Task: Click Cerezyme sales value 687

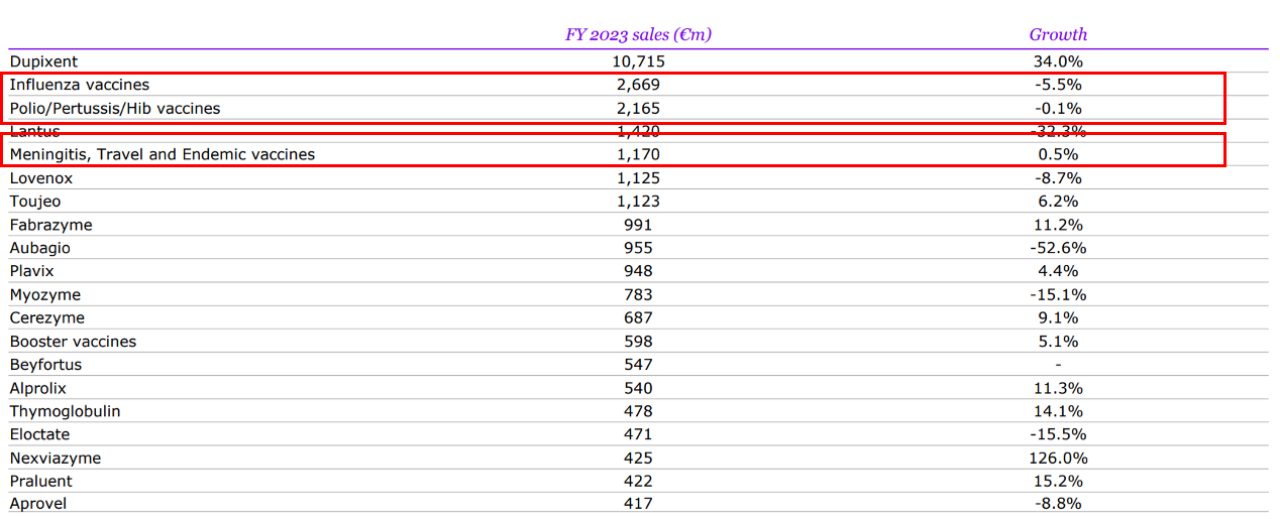Action: tap(637, 318)
